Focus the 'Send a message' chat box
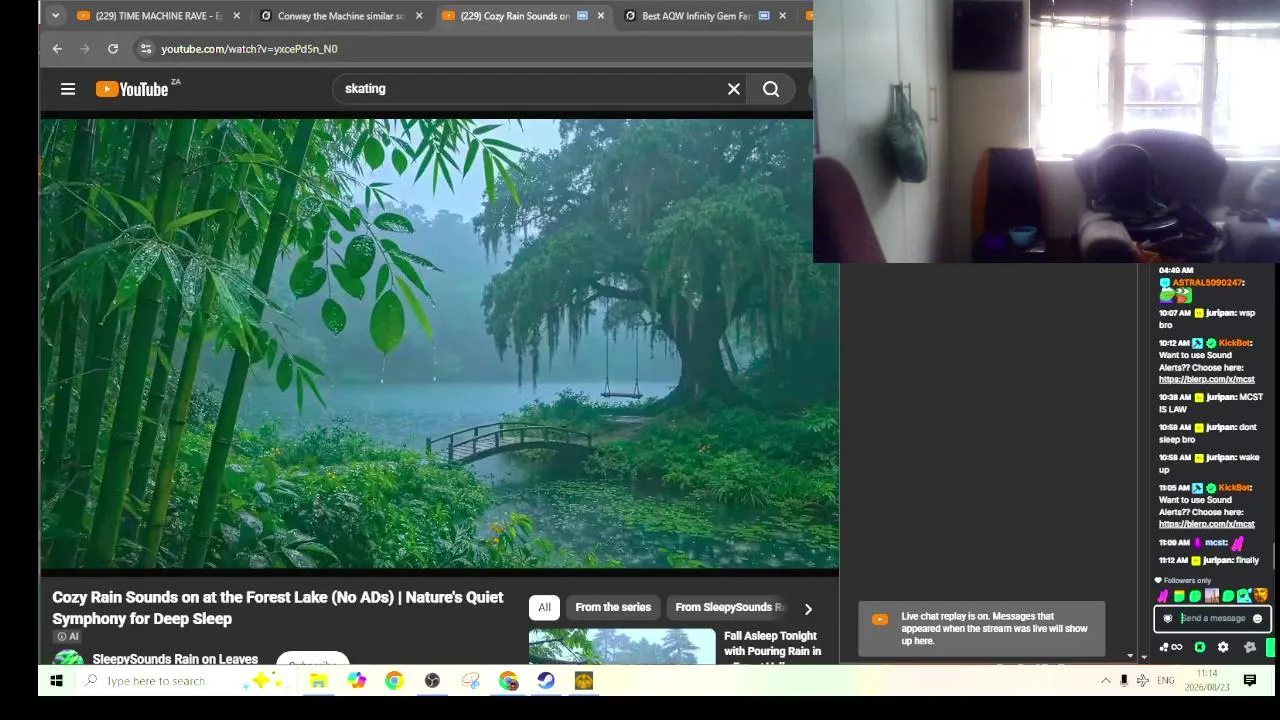The height and width of the screenshot is (720, 1280). 1212,619
